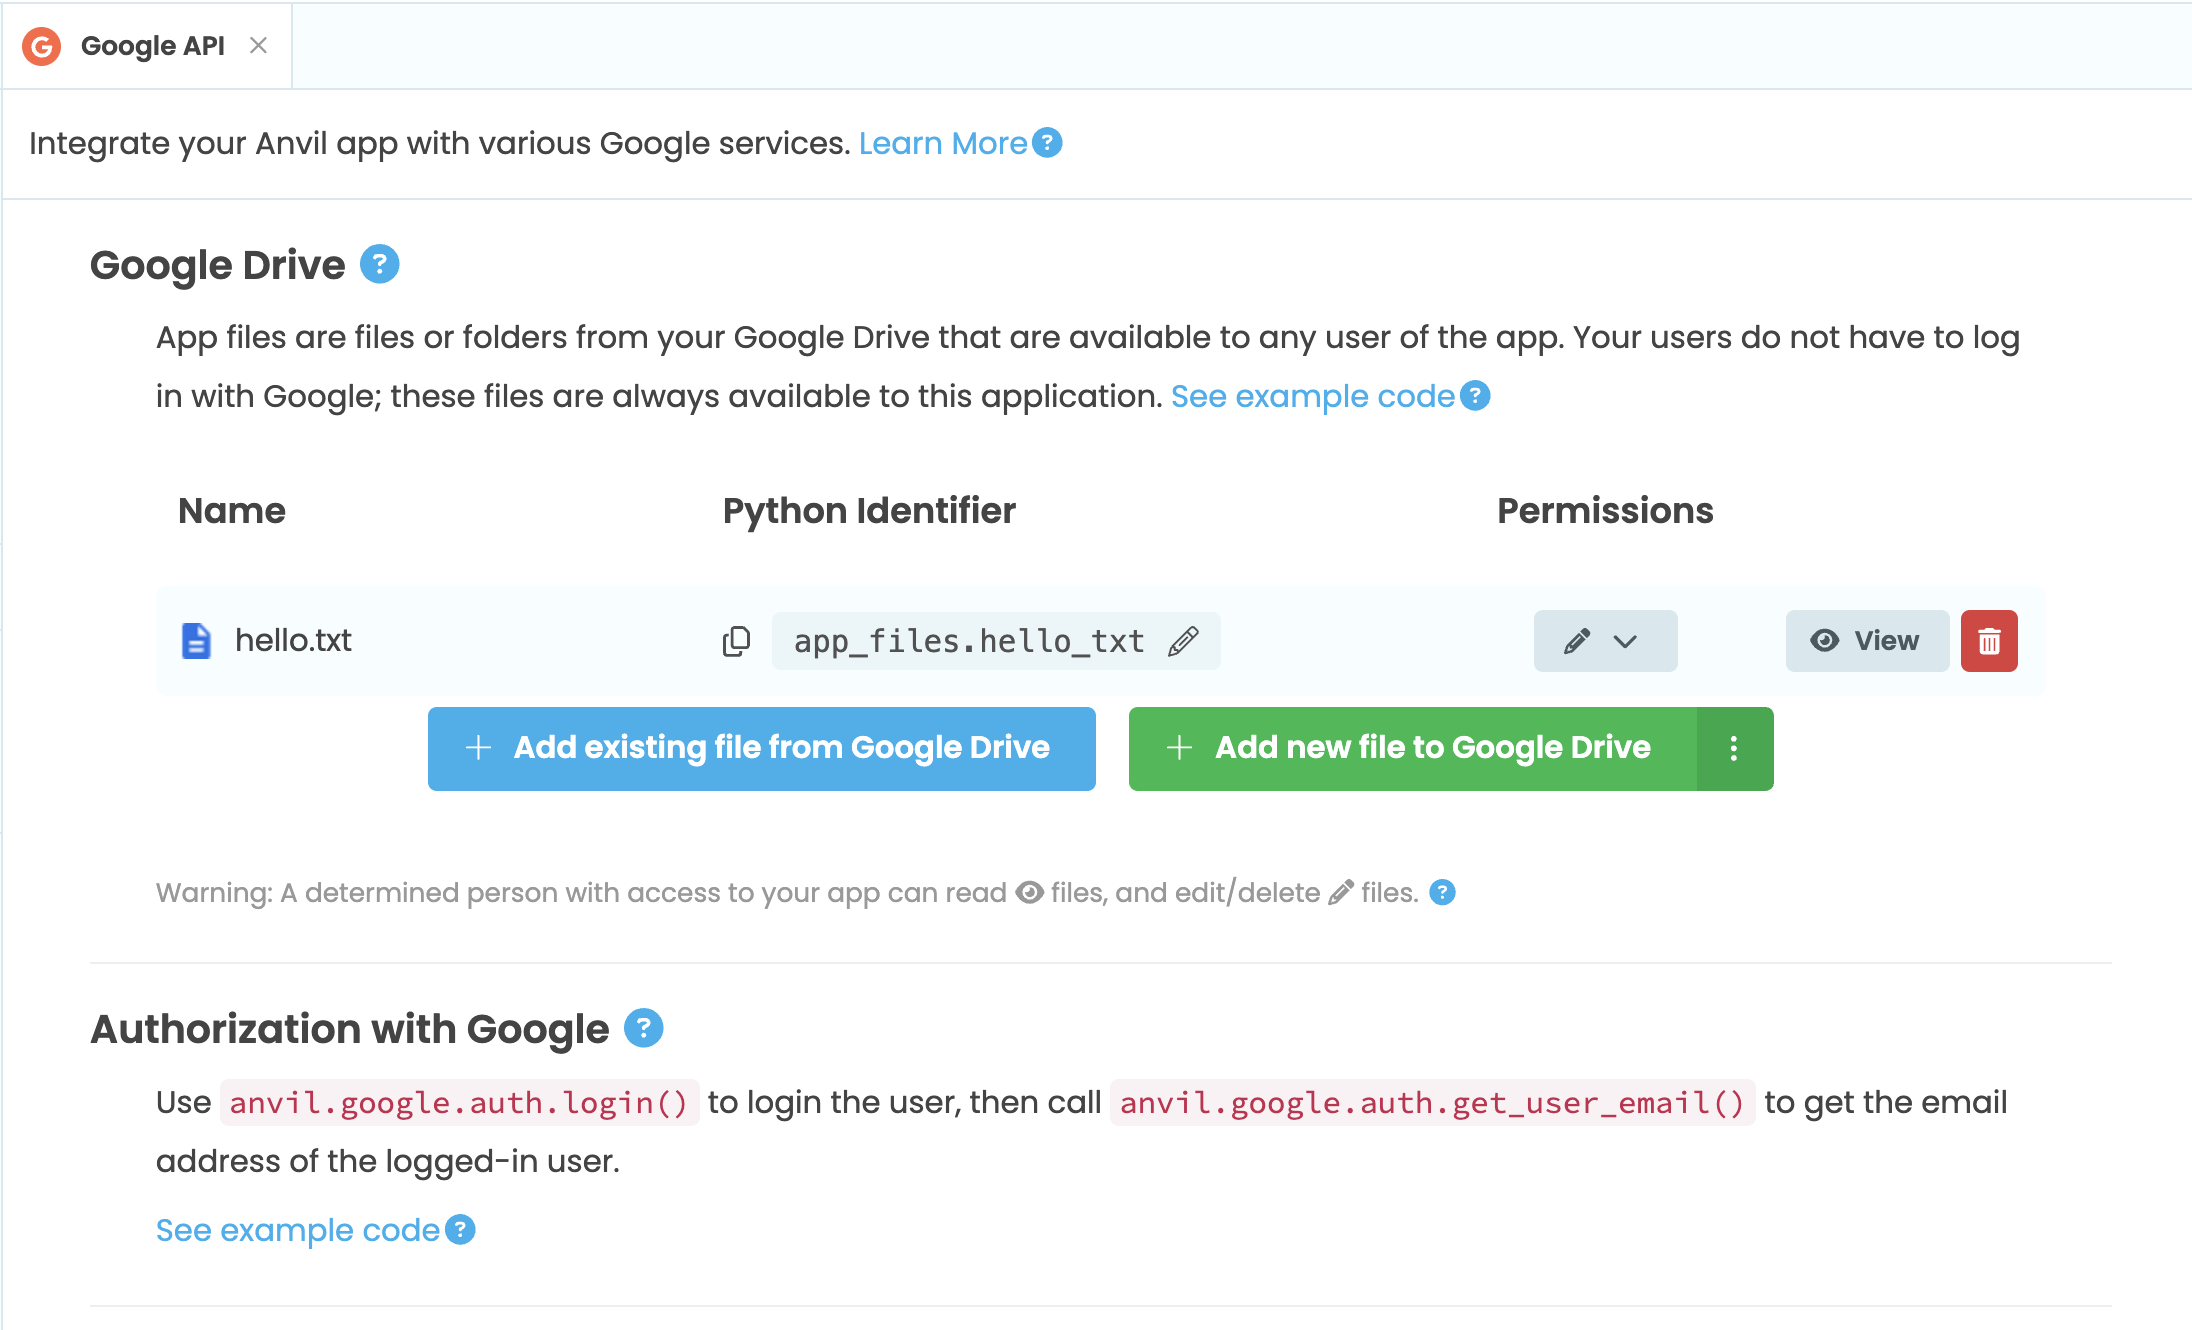
Task: Open the three-dot menu on Add new file
Action: coord(1734,748)
